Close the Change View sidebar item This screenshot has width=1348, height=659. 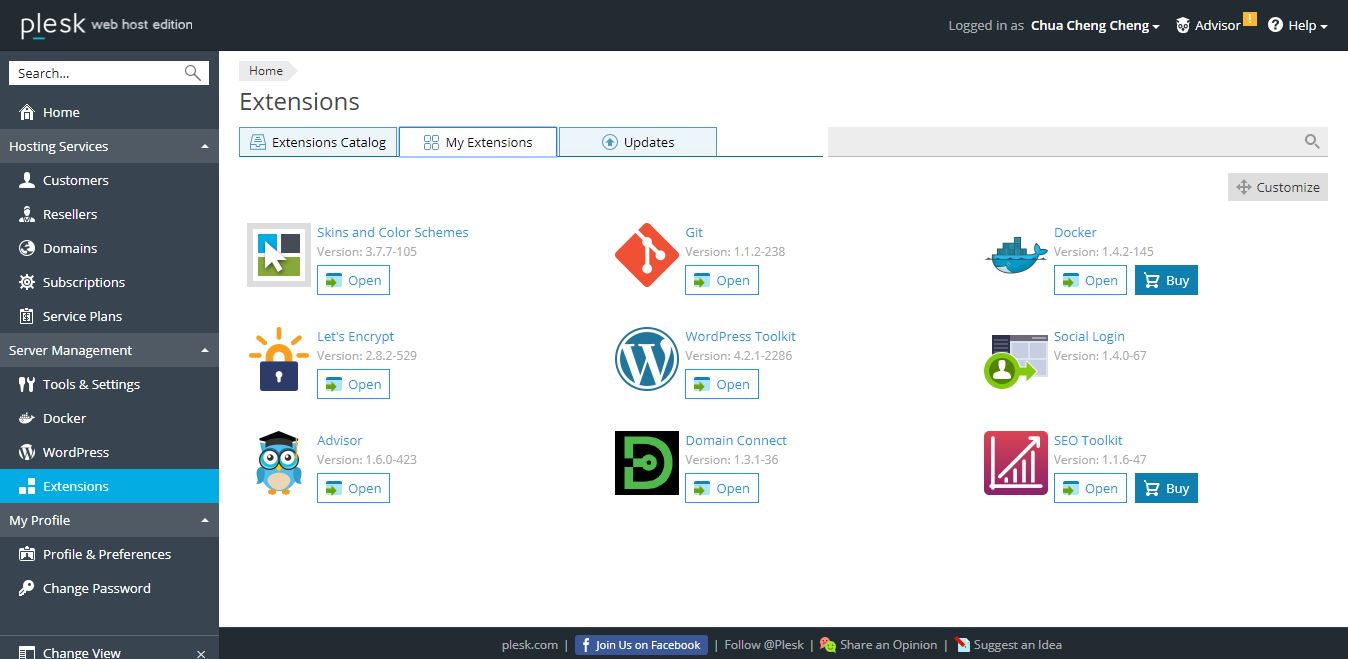201,653
